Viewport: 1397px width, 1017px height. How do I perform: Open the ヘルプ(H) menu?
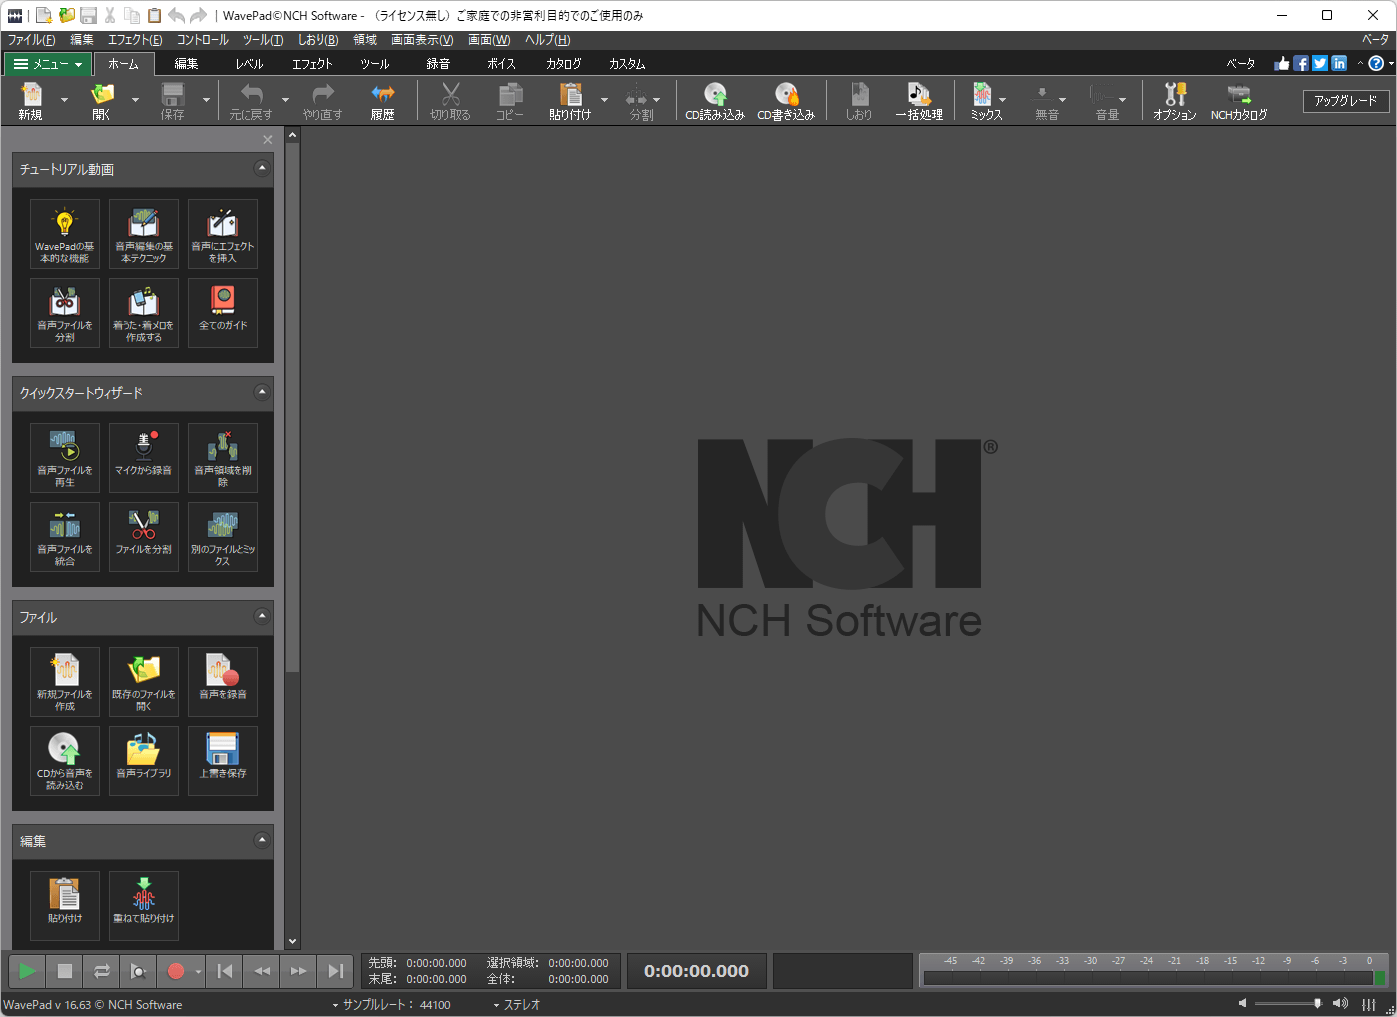[548, 40]
